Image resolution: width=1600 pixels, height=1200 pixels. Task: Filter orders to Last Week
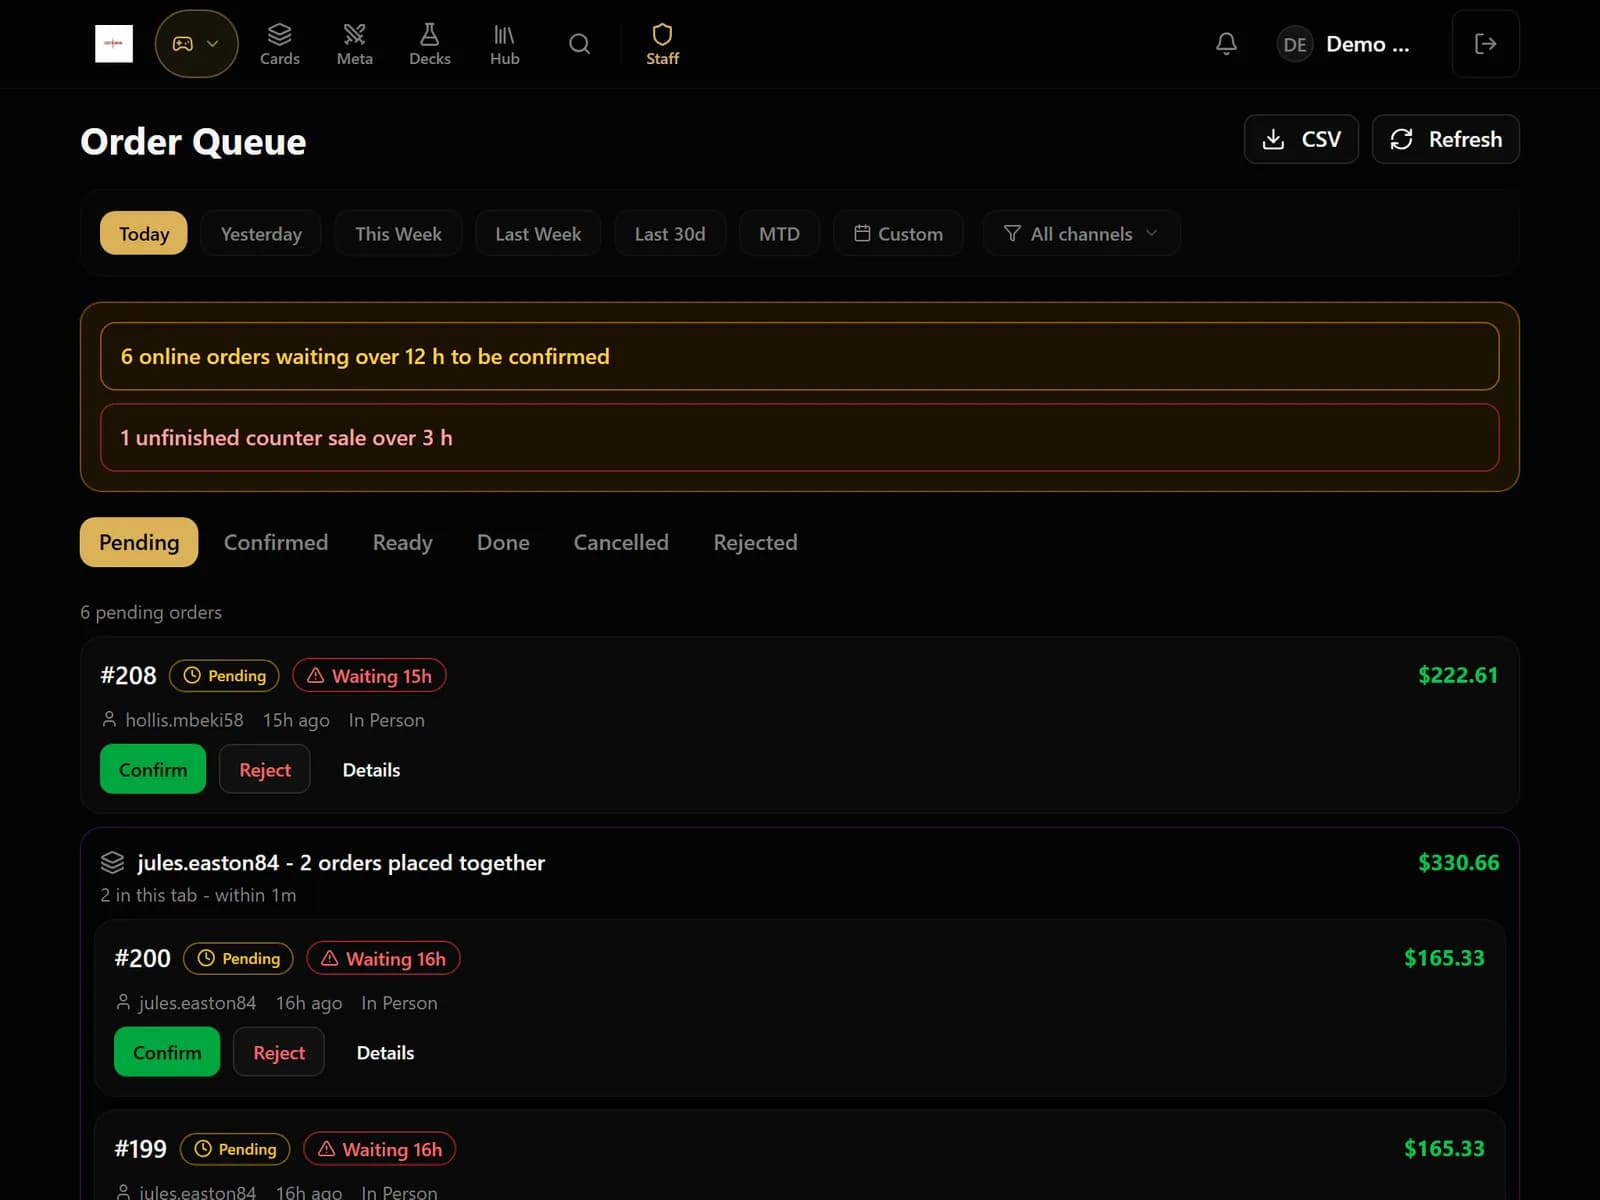pos(538,233)
